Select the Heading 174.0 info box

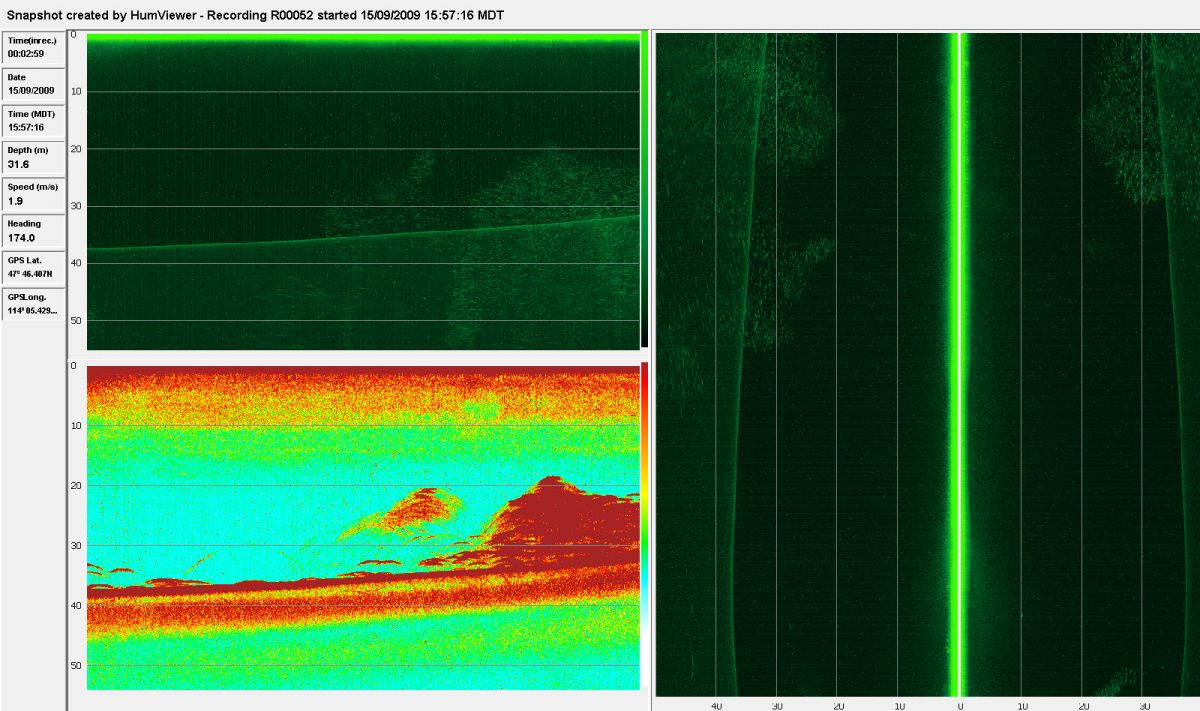(33, 231)
